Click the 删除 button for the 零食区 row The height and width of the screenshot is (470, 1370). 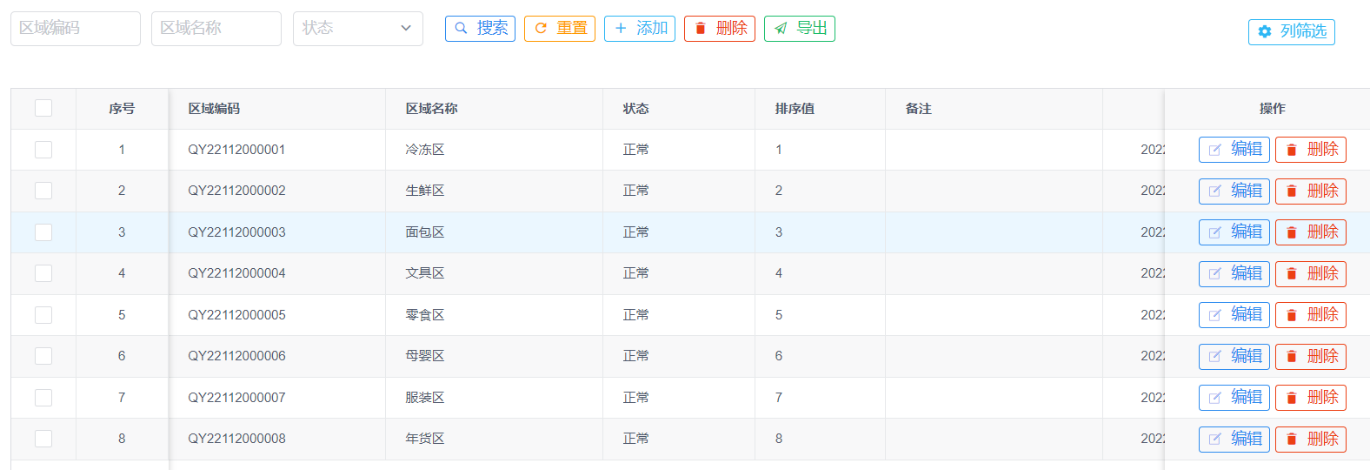[1310, 315]
